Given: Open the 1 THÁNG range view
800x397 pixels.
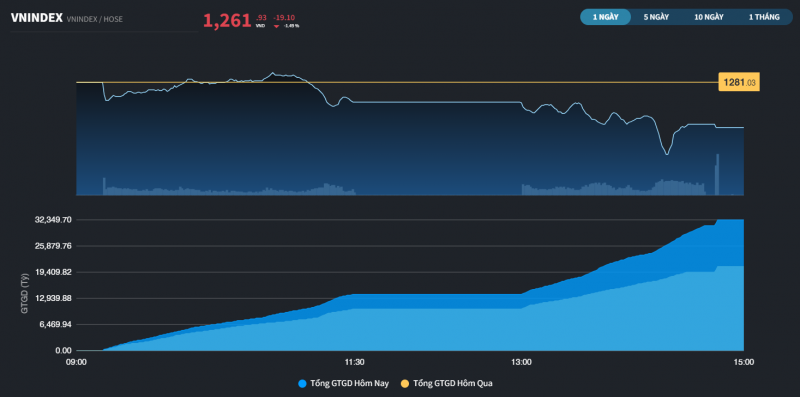Looking at the screenshot, I should coord(764,17).
